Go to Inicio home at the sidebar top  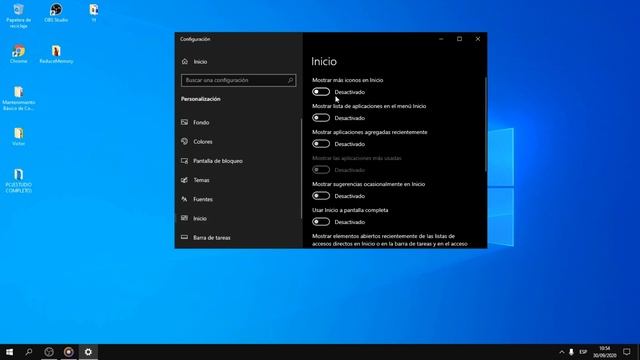tap(200, 62)
